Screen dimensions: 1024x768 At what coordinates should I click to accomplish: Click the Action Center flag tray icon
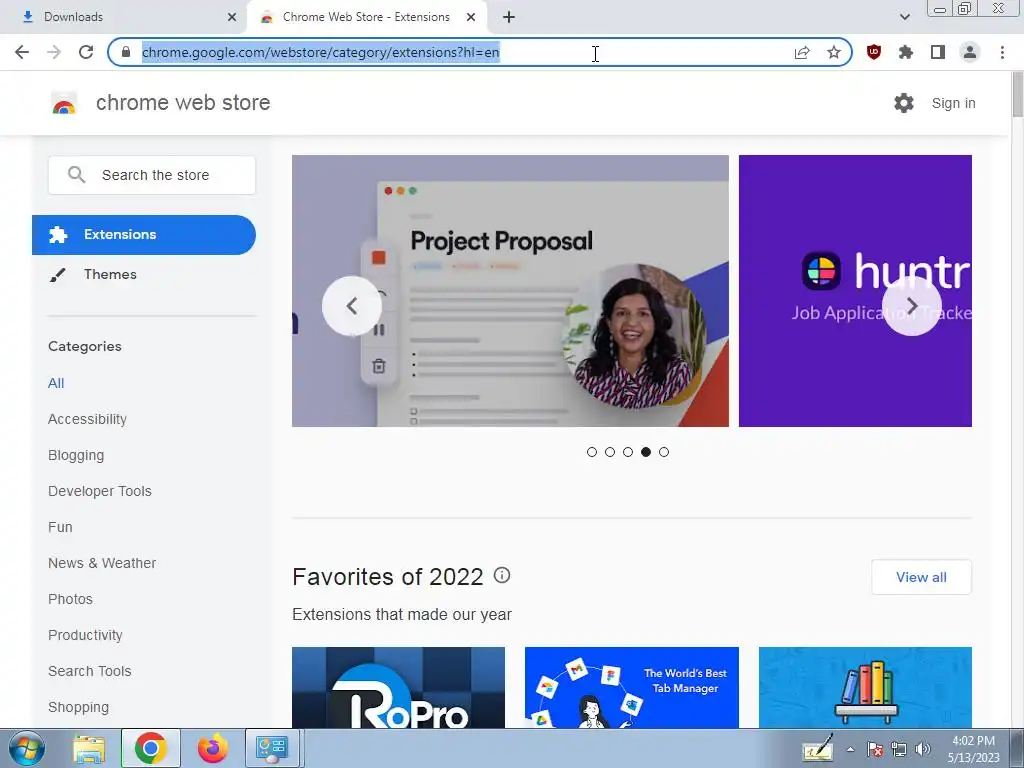point(875,750)
